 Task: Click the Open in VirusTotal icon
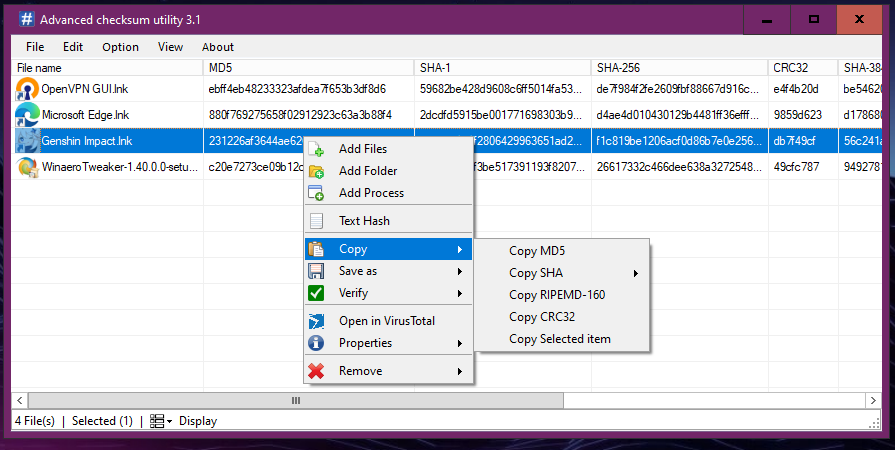pyautogui.click(x=317, y=321)
